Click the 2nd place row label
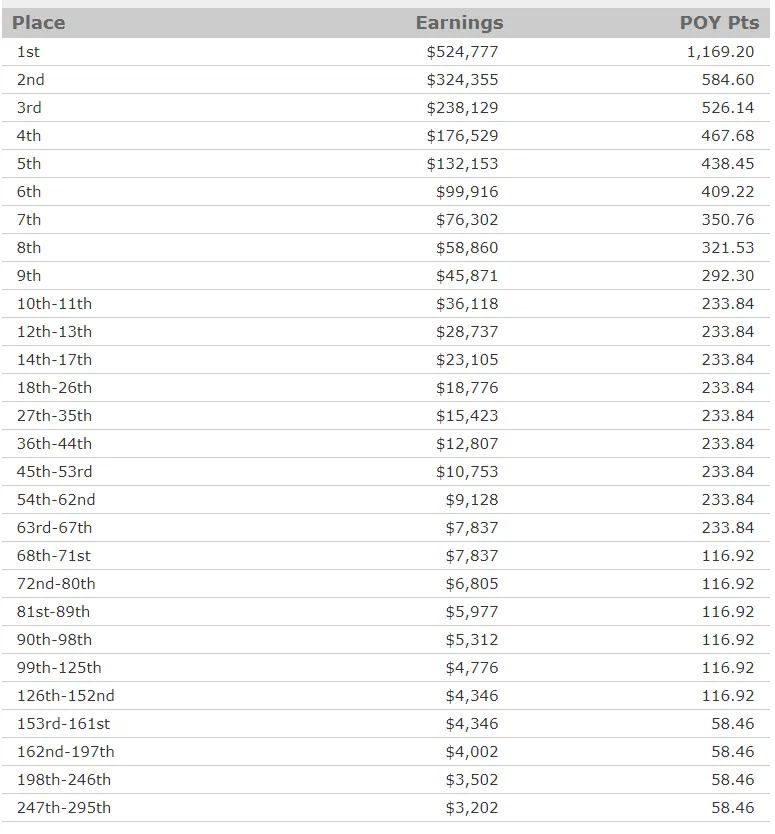The height and width of the screenshot is (834, 775). tap(31, 80)
